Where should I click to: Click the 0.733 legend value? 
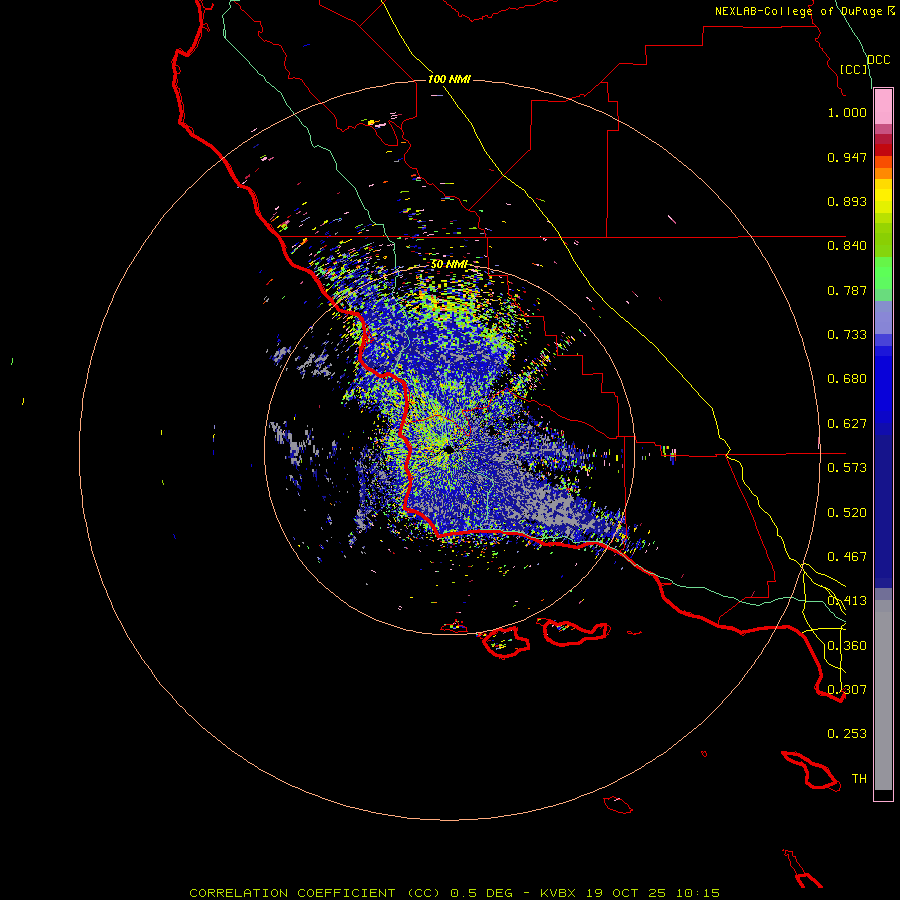[x=847, y=335]
